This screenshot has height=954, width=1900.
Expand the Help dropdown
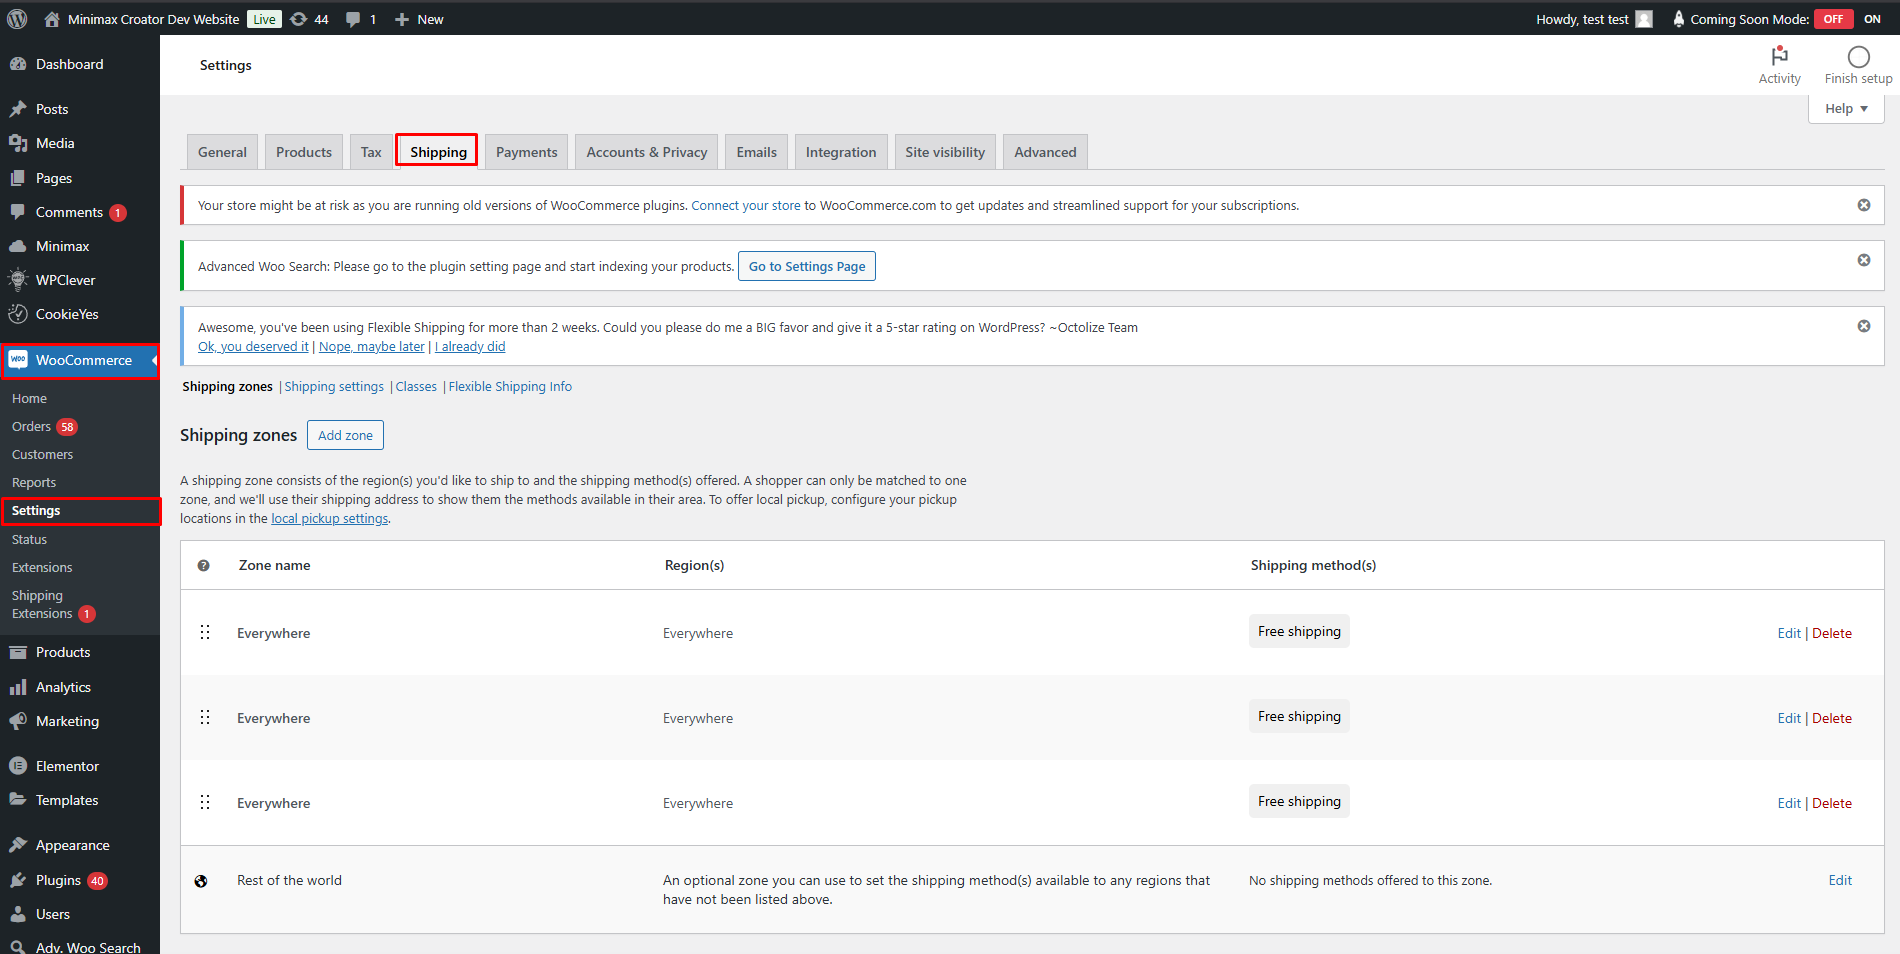(x=1846, y=109)
